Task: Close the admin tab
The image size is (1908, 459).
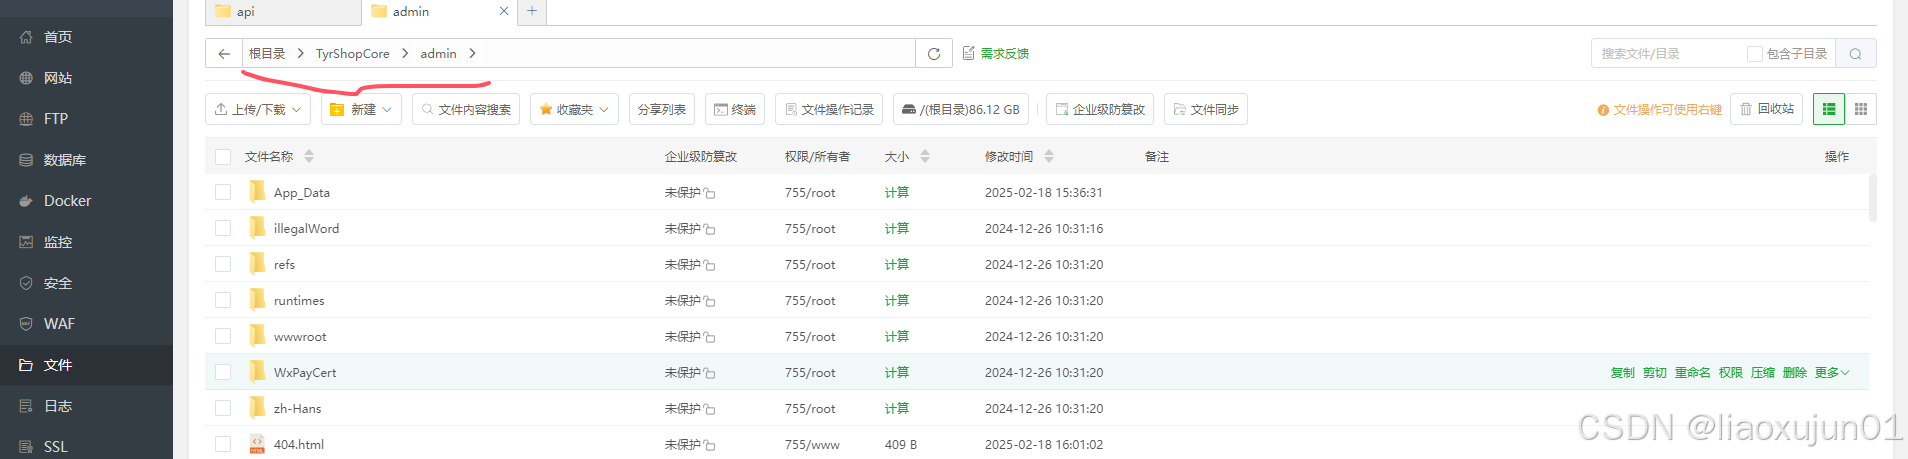Action: 504,11
